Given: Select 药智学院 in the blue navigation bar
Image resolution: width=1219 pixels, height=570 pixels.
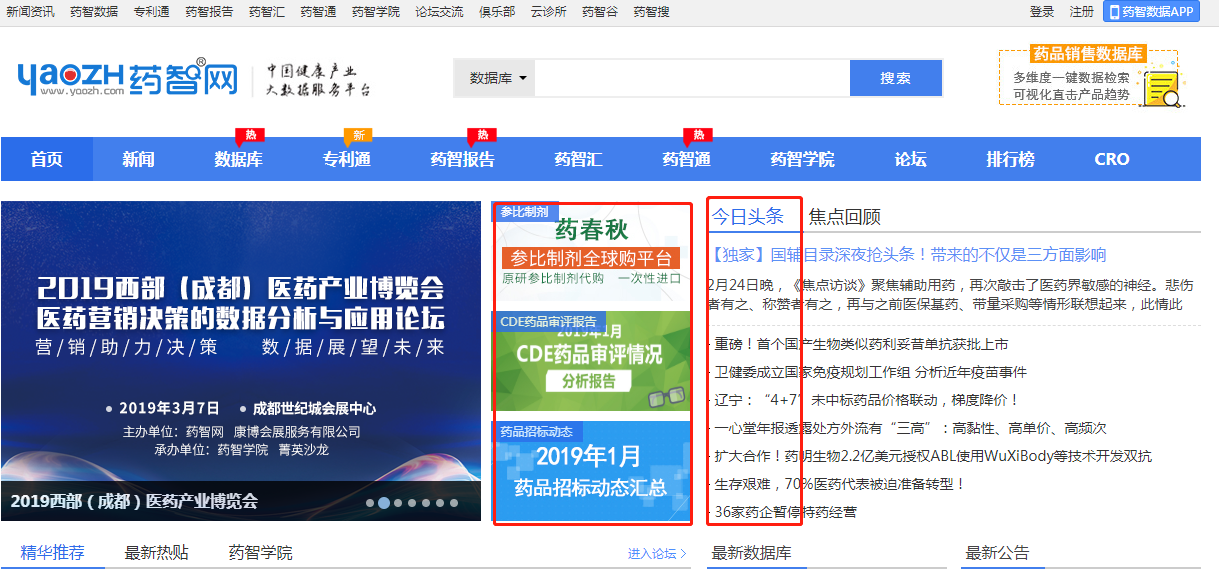Looking at the screenshot, I should tap(802, 159).
